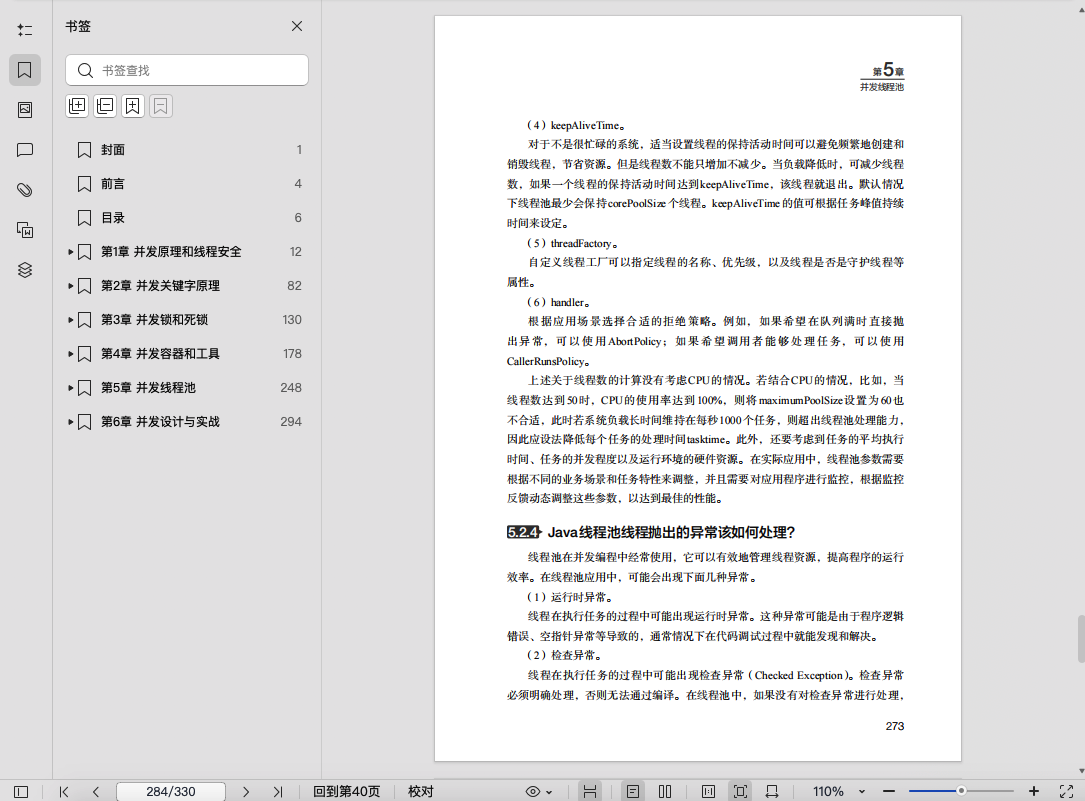Toggle the sidebar panel button in status bar

pos(21,791)
